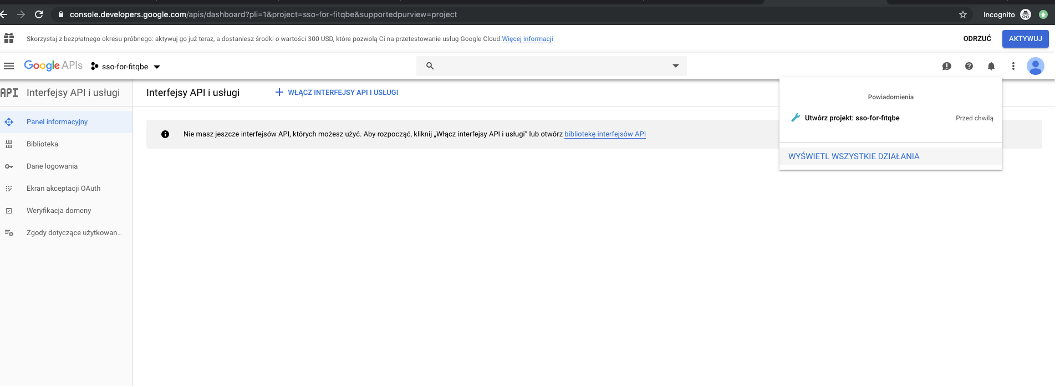Go back with the browser back arrow

click(x=3, y=14)
